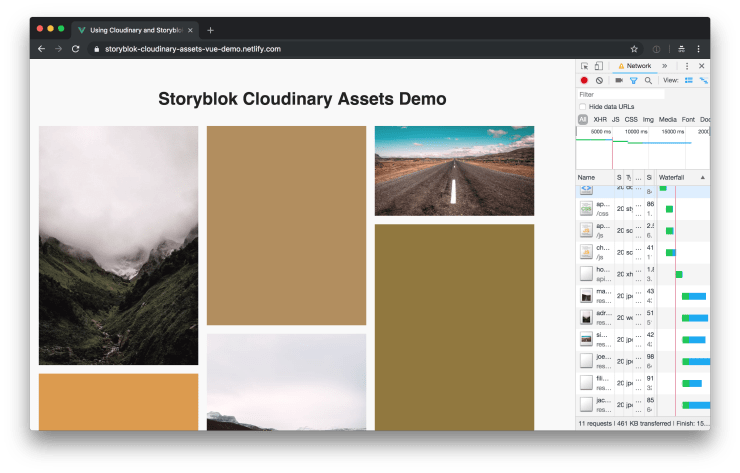Clear the network log
The width and height of the screenshot is (740, 473).
[599, 80]
